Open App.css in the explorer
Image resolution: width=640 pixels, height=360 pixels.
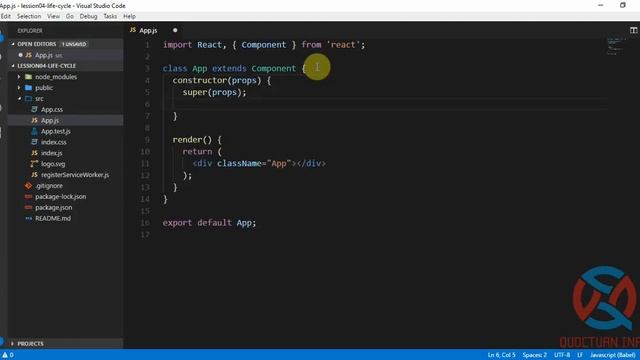pos(52,109)
